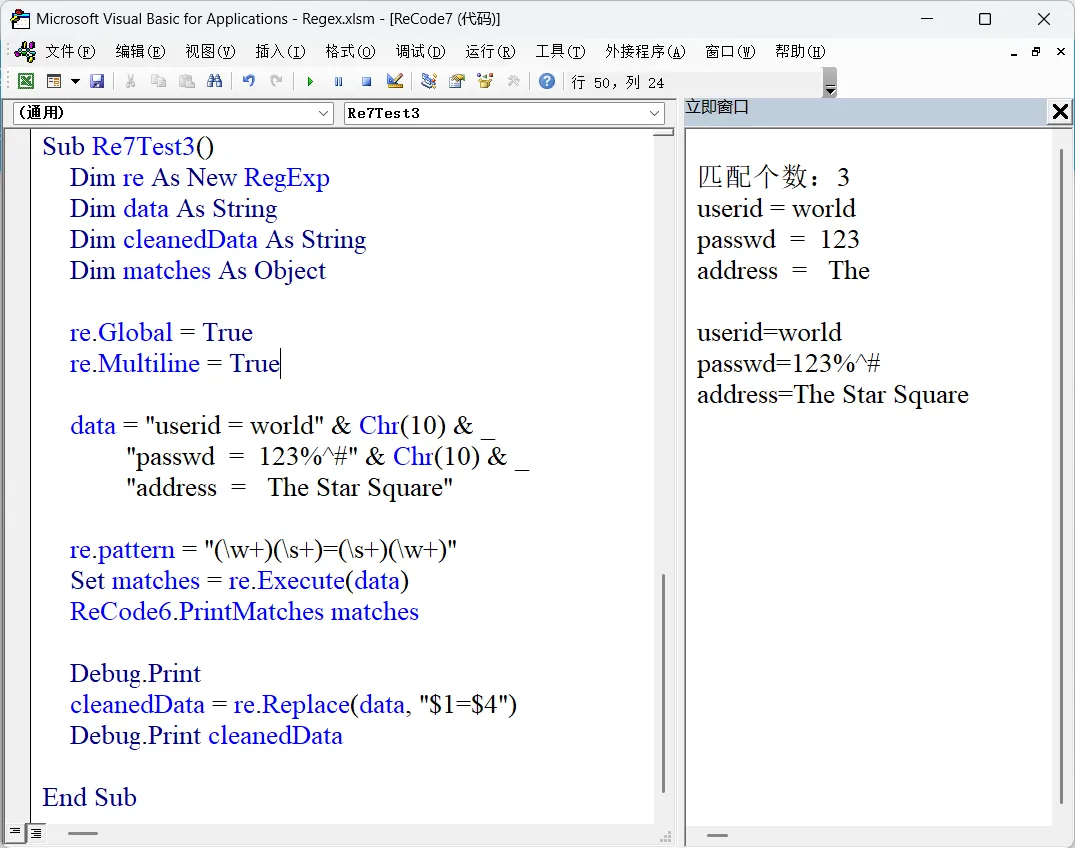
Task: Open the Object Browser icon
Action: tap(485, 82)
